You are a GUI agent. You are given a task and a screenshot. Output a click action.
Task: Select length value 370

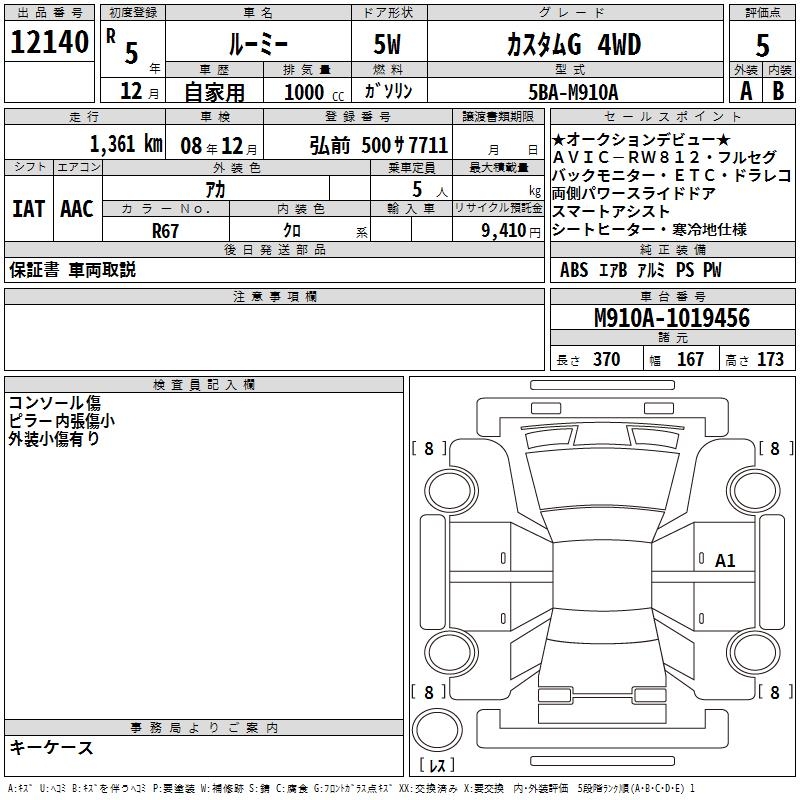click(x=607, y=359)
